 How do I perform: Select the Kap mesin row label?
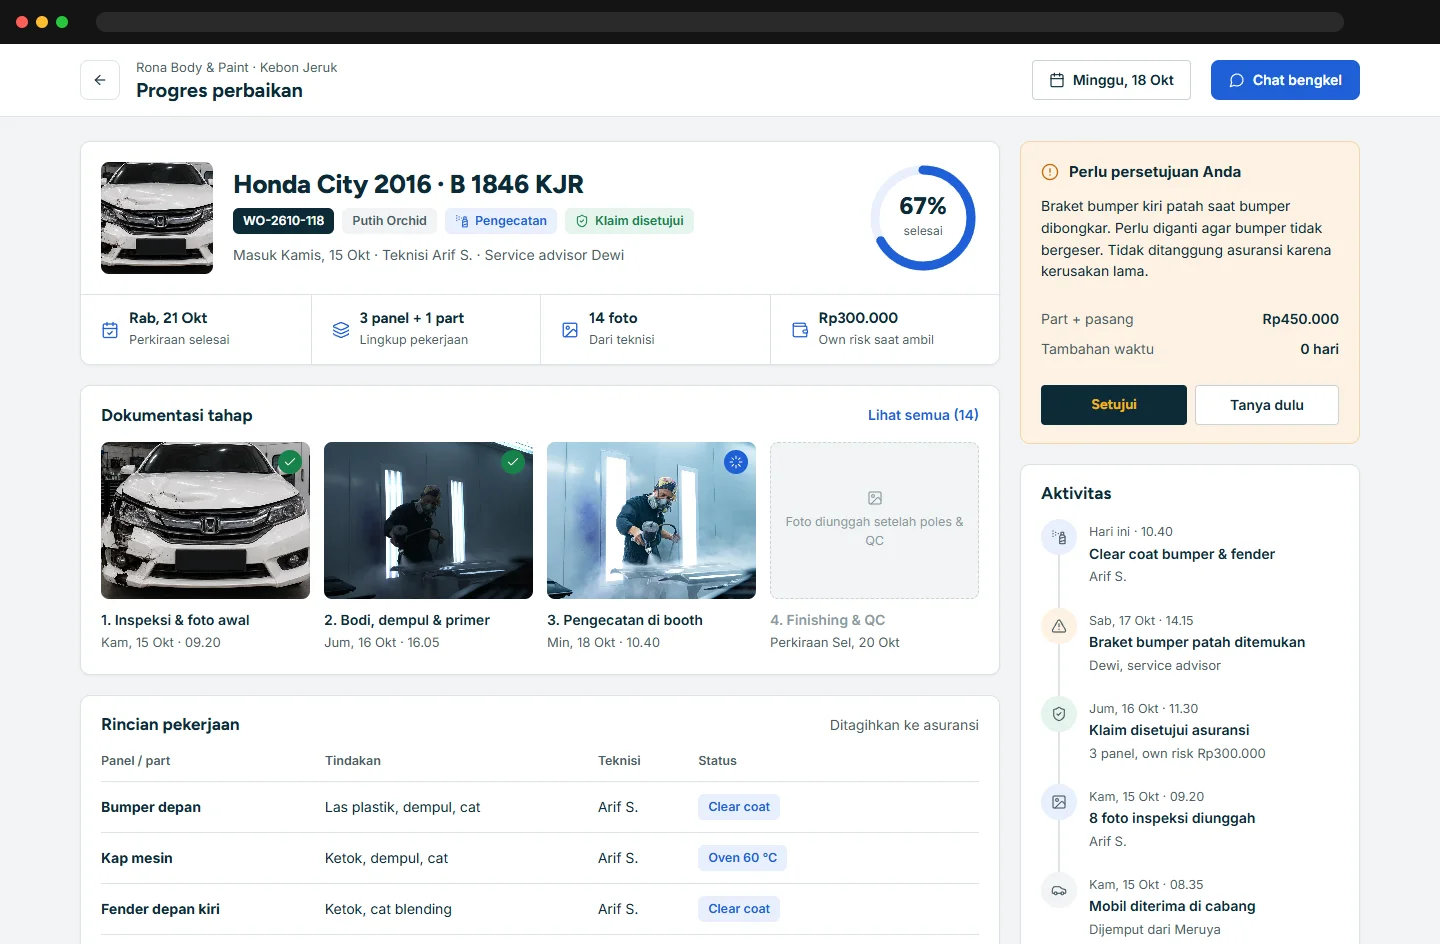pyautogui.click(x=137, y=858)
